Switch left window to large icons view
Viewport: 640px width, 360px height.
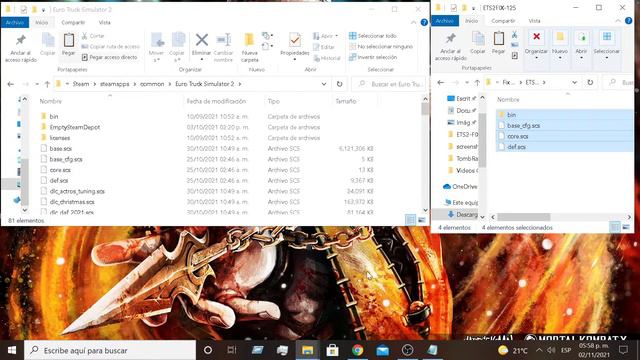[x=422, y=220]
